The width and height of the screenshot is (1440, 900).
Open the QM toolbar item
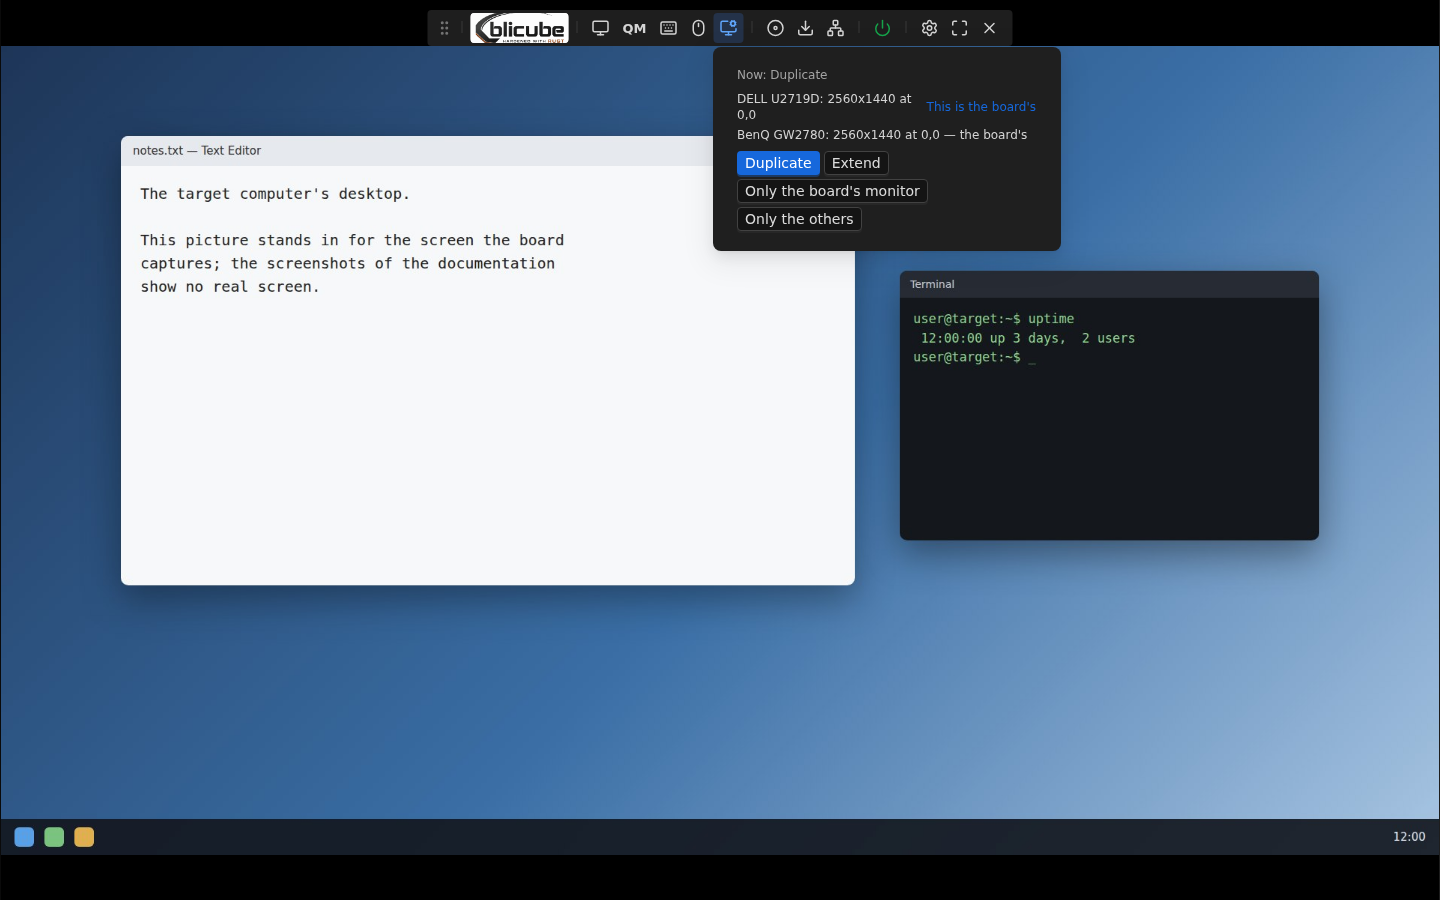pyautogui.click(x=634, y=28)
